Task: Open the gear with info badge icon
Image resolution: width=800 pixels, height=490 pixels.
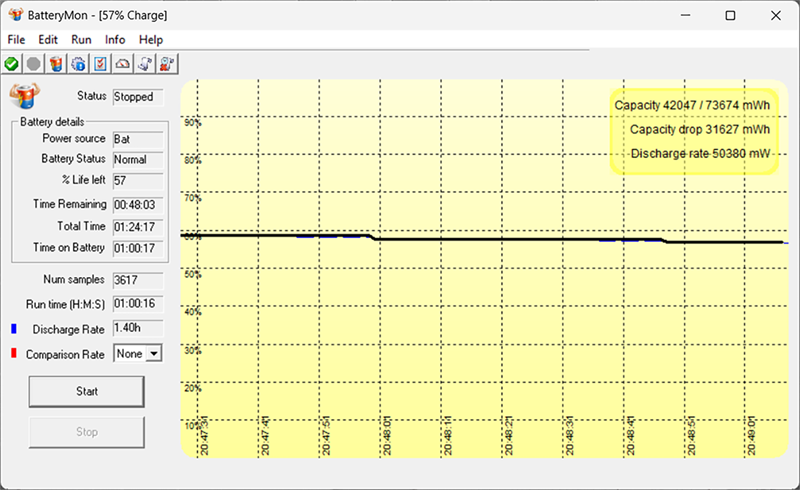Action: click(78, 64)
